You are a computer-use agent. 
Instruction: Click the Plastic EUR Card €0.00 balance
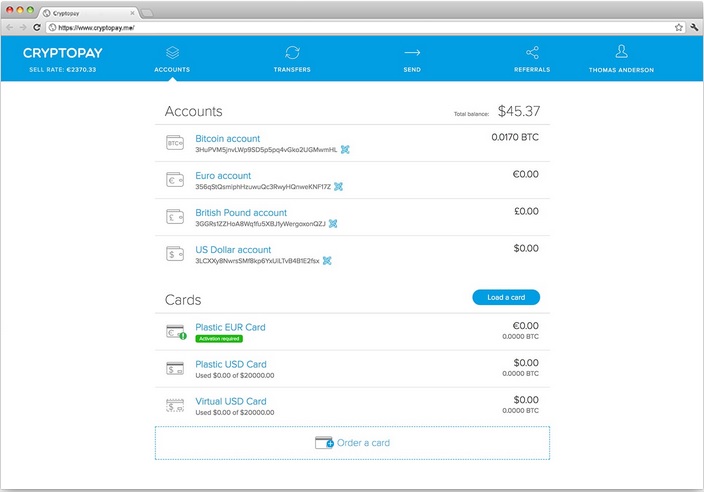pyautogui.click(x=526, y=325)
